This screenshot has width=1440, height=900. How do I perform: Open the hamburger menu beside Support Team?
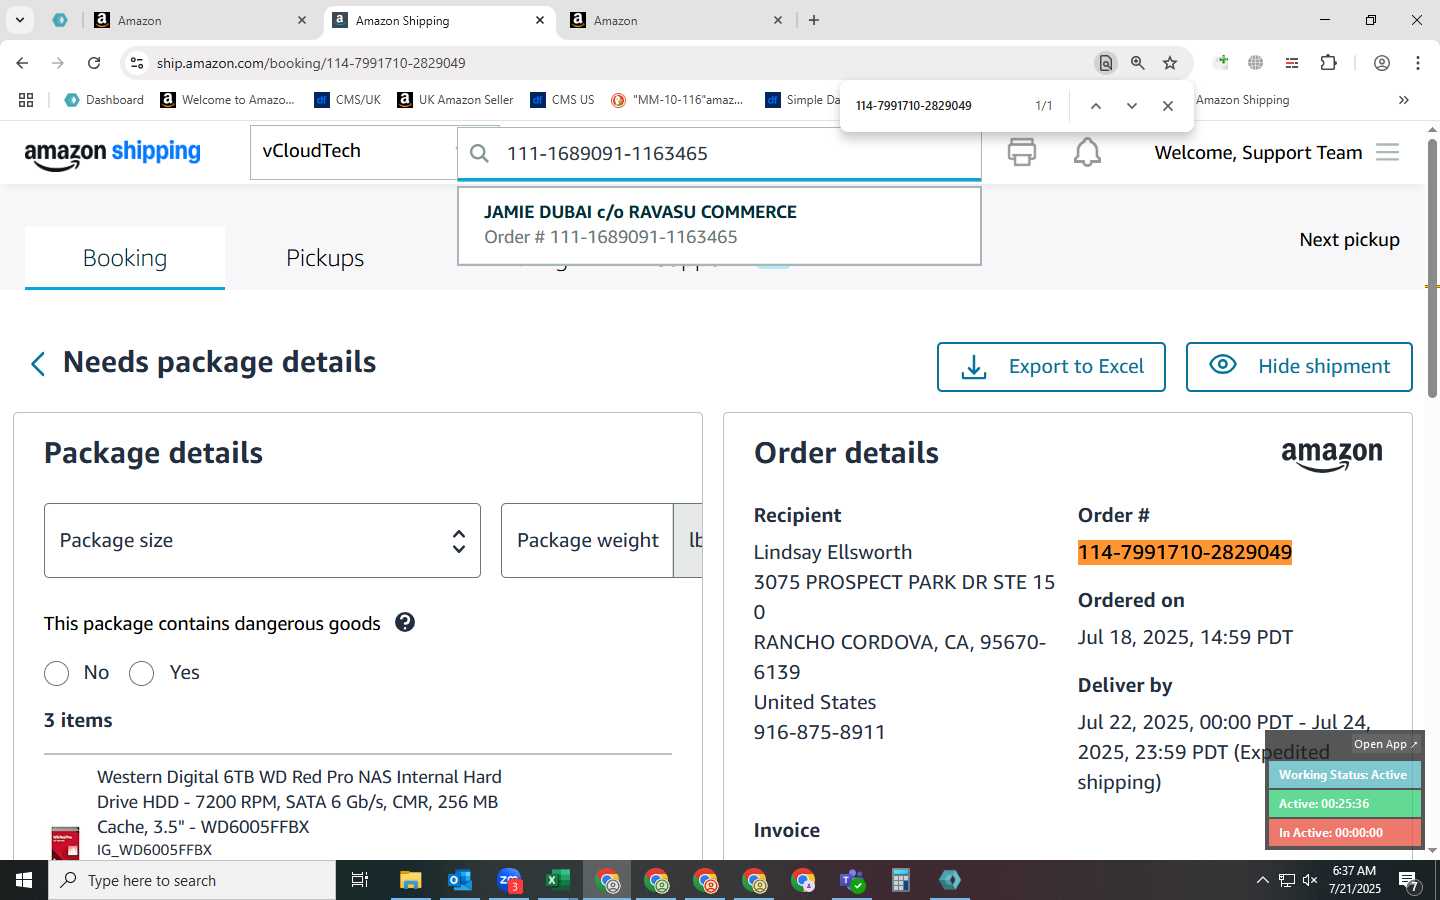pos(1387,152)
